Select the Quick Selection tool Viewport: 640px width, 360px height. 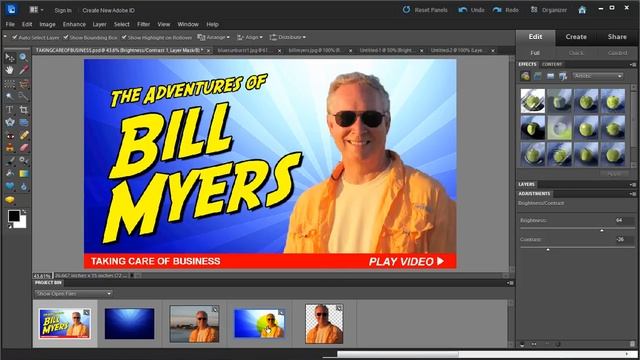click(x=24, y=97)
